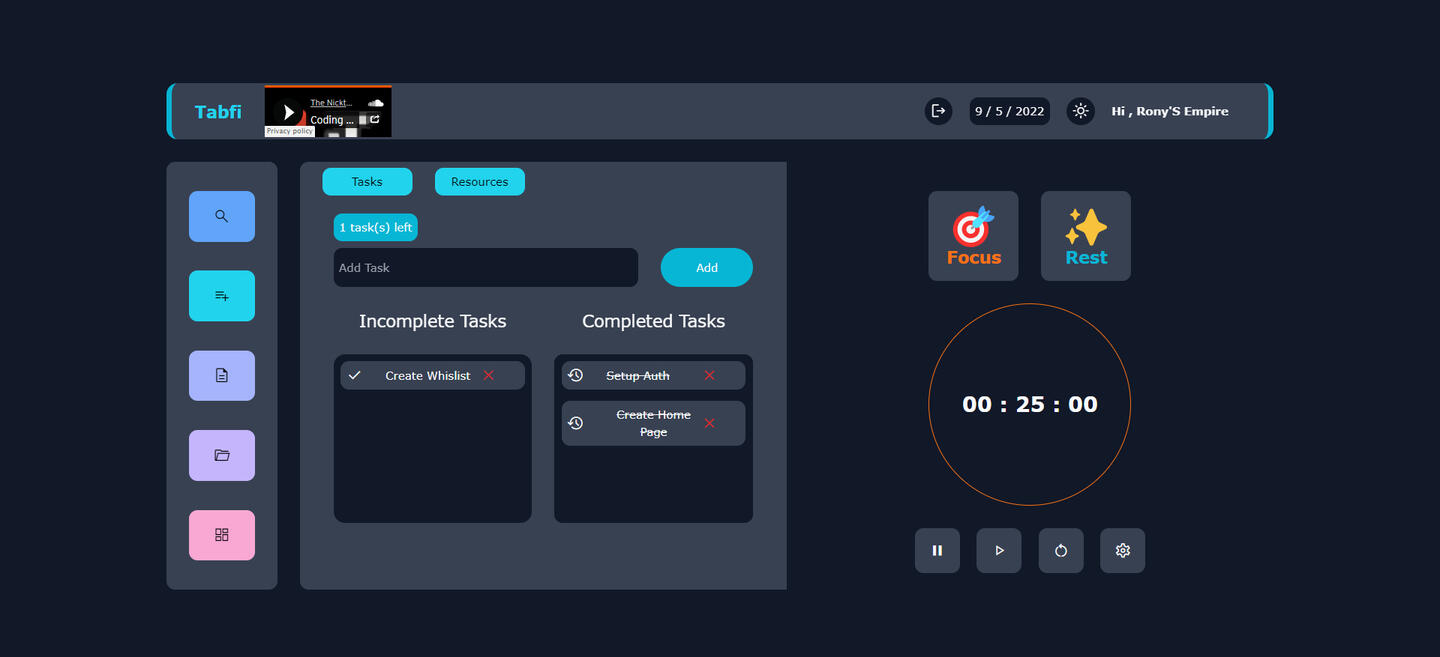
Task: Pause the pomodoro timer
Action: (937, 551)
